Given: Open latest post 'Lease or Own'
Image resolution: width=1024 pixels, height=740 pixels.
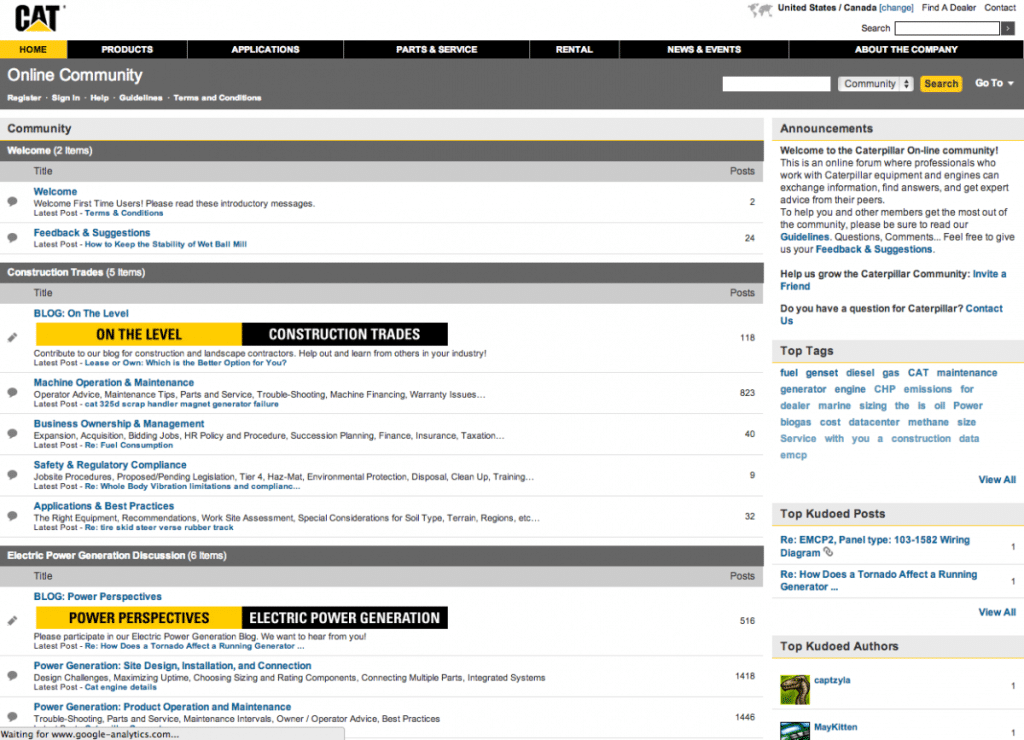Looking at the screenshot, I should pos(185,363).
